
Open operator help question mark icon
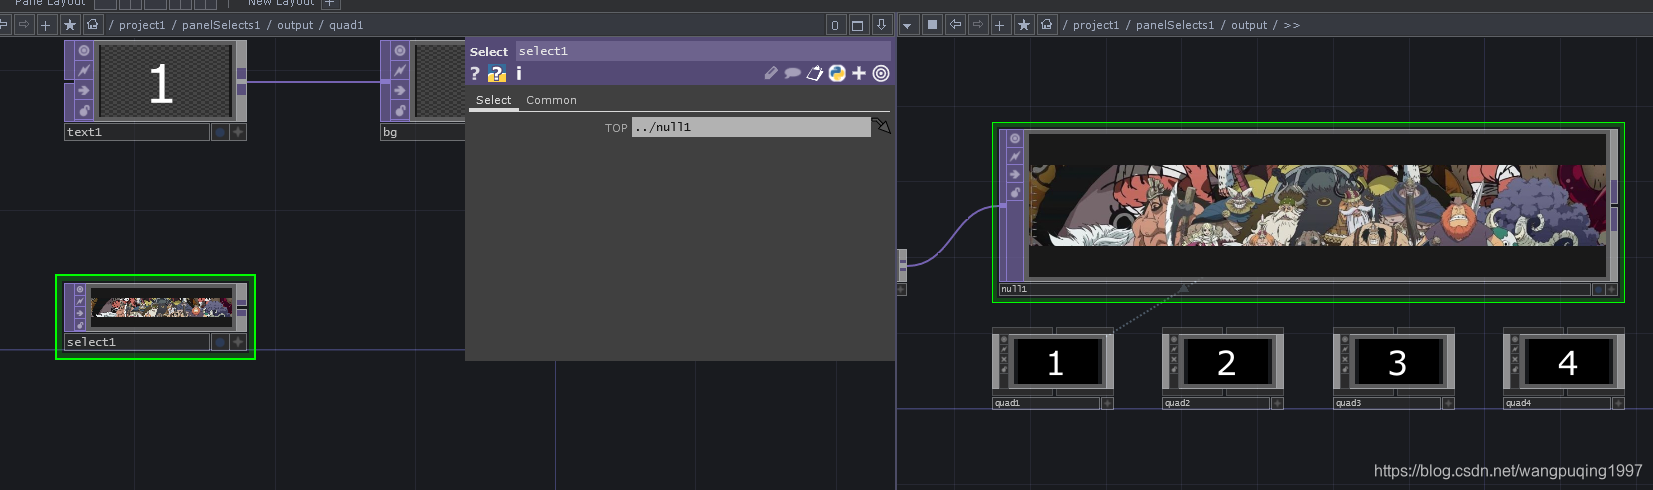(475, 73)
